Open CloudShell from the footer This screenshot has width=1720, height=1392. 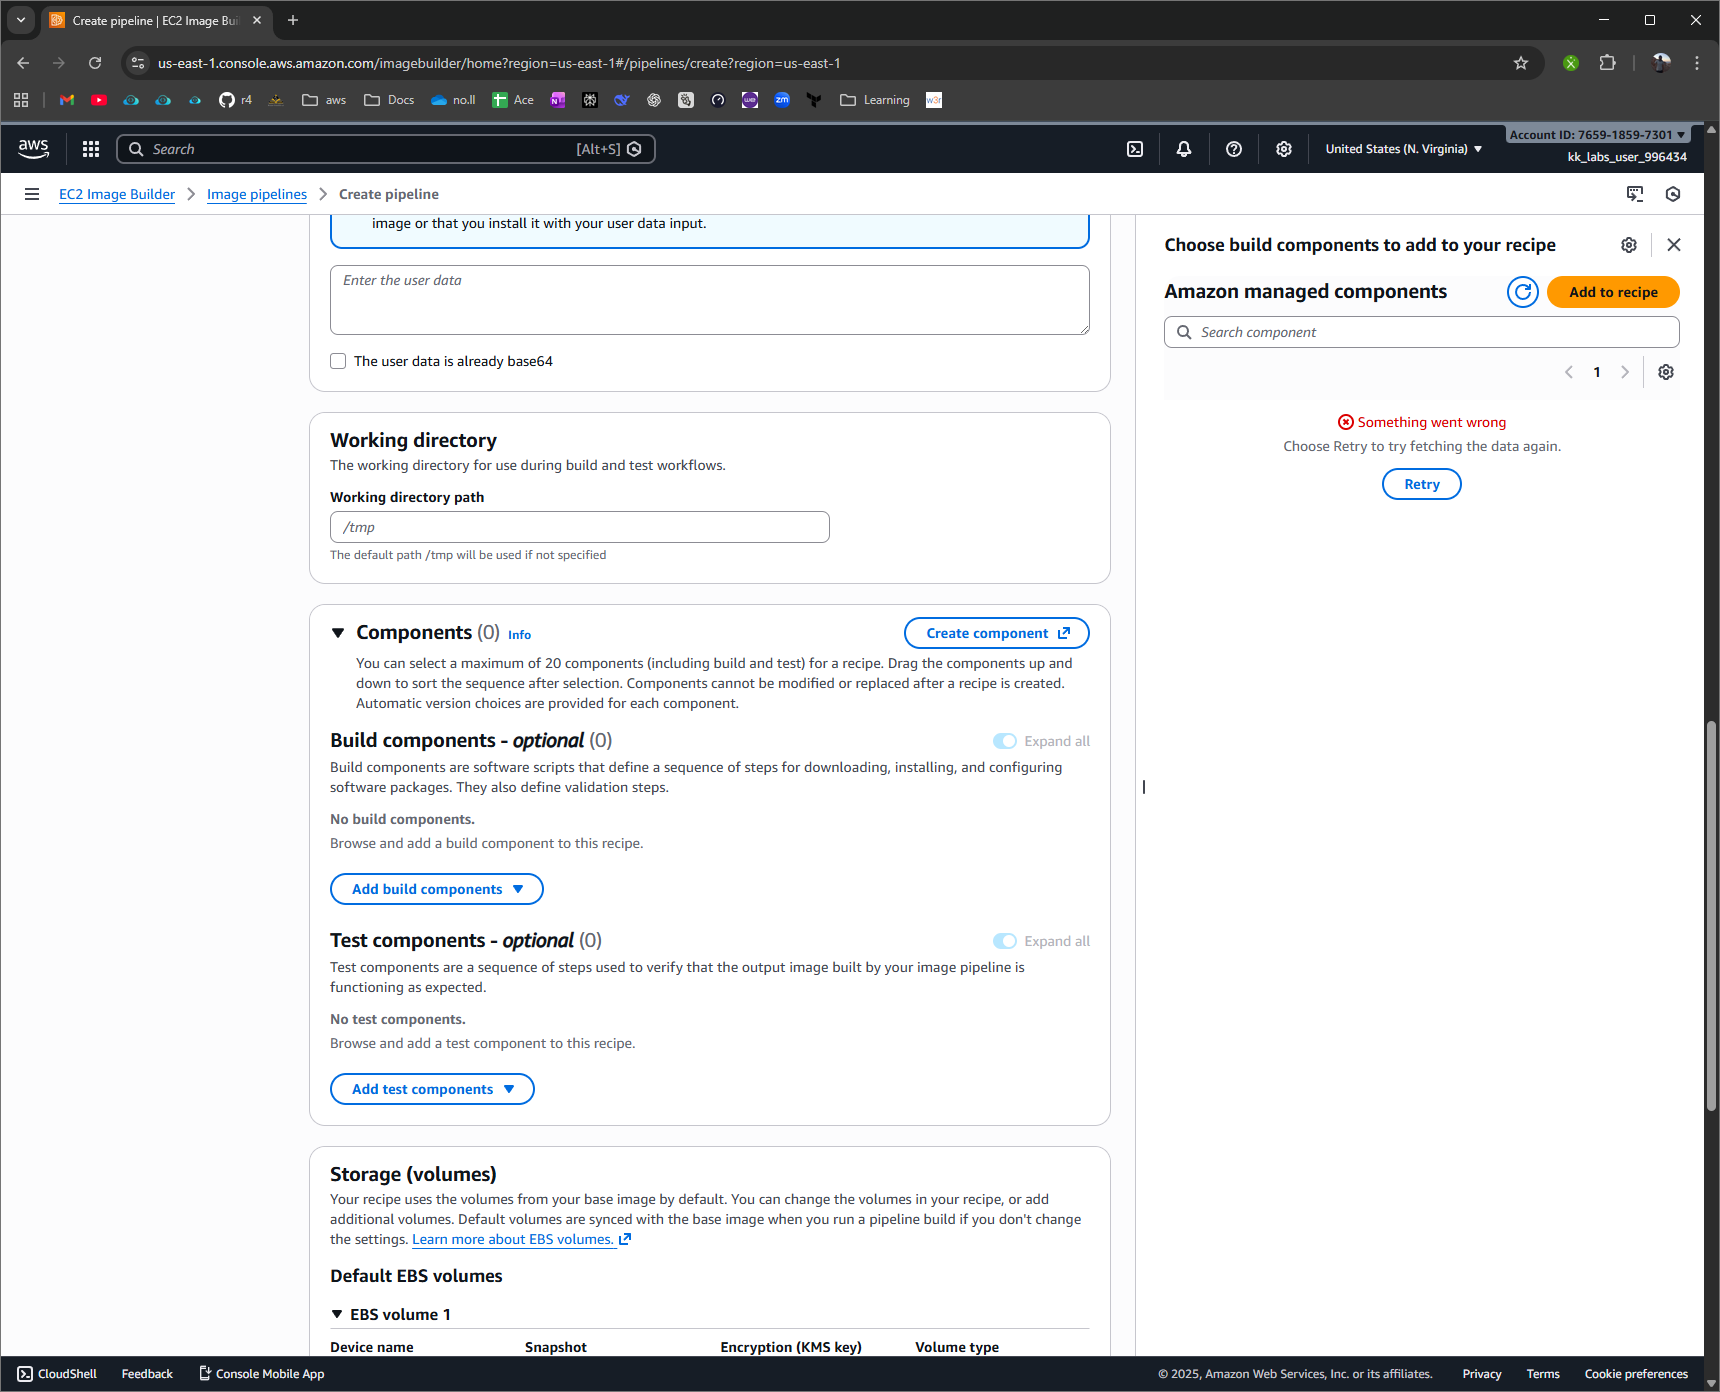click(x=57, y=1374)
